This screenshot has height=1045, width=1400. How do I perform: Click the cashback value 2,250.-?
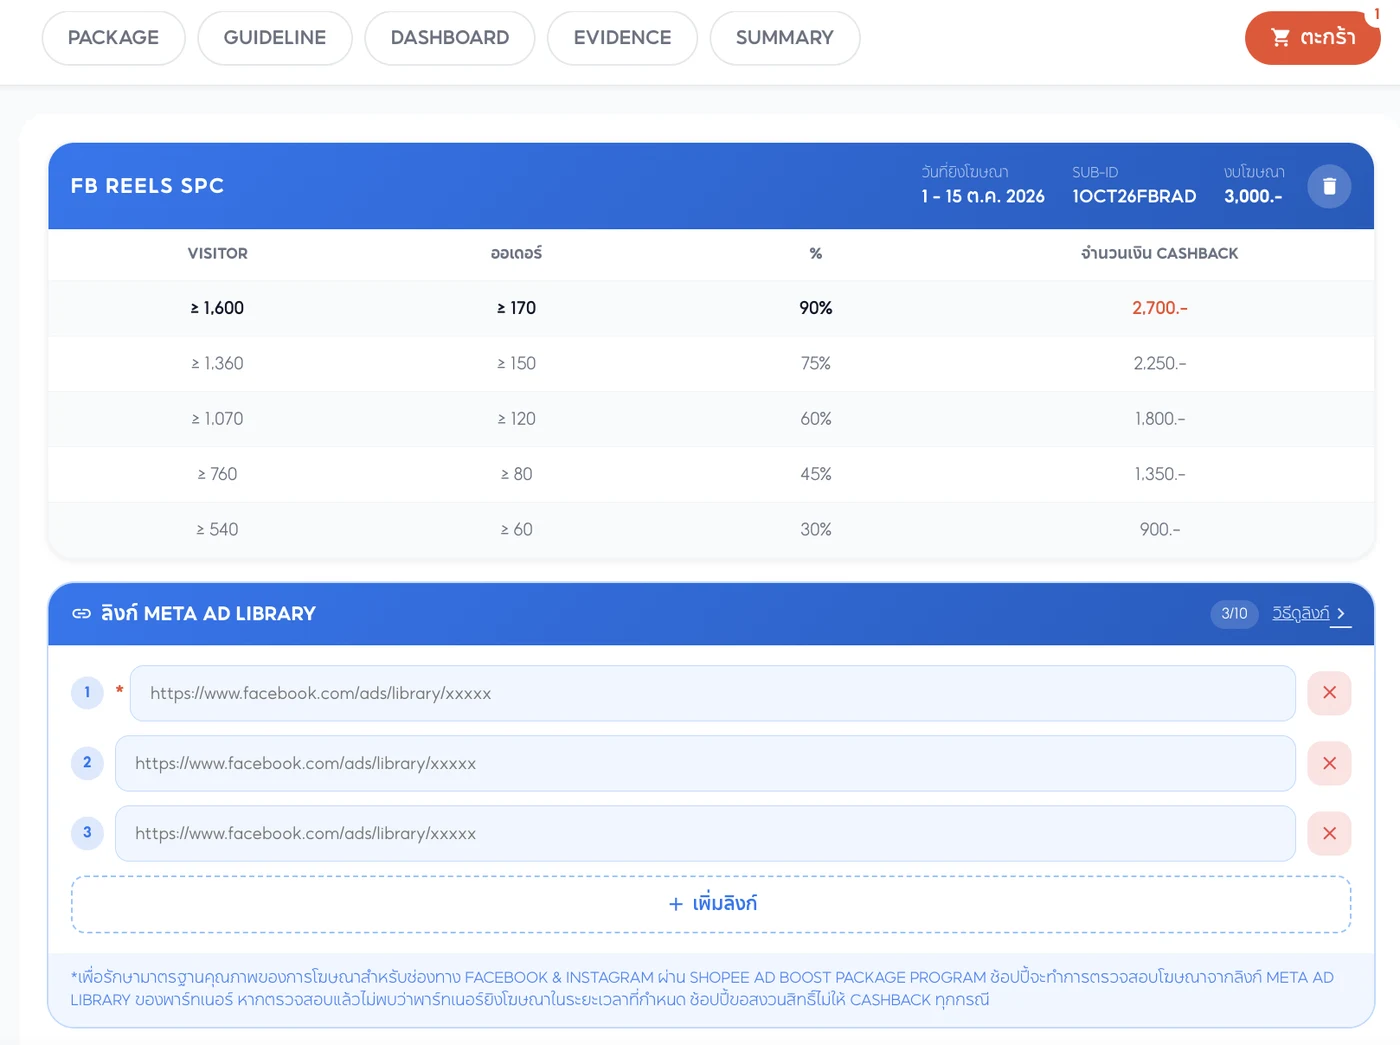point(1160,363)
